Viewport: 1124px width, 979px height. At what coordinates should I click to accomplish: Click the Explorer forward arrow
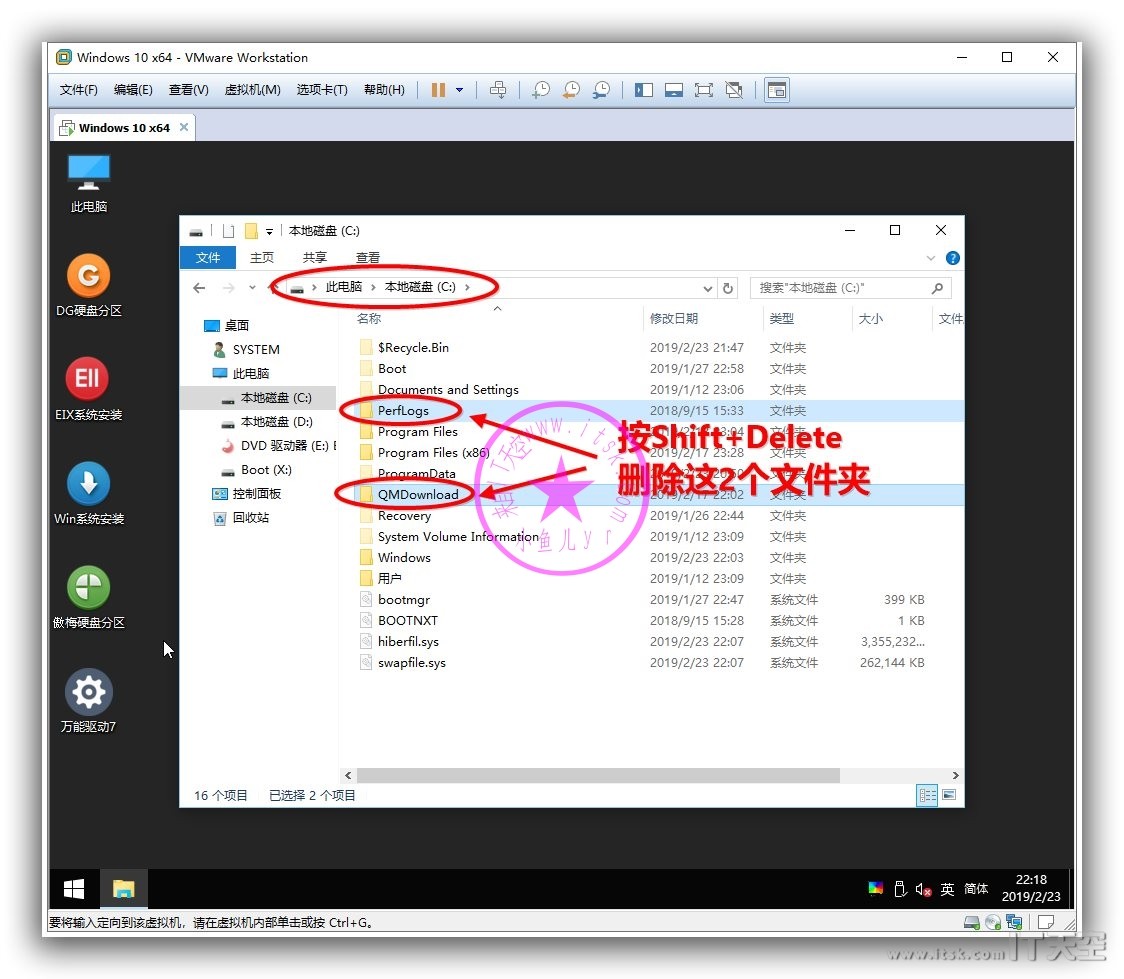pos(229,287)
